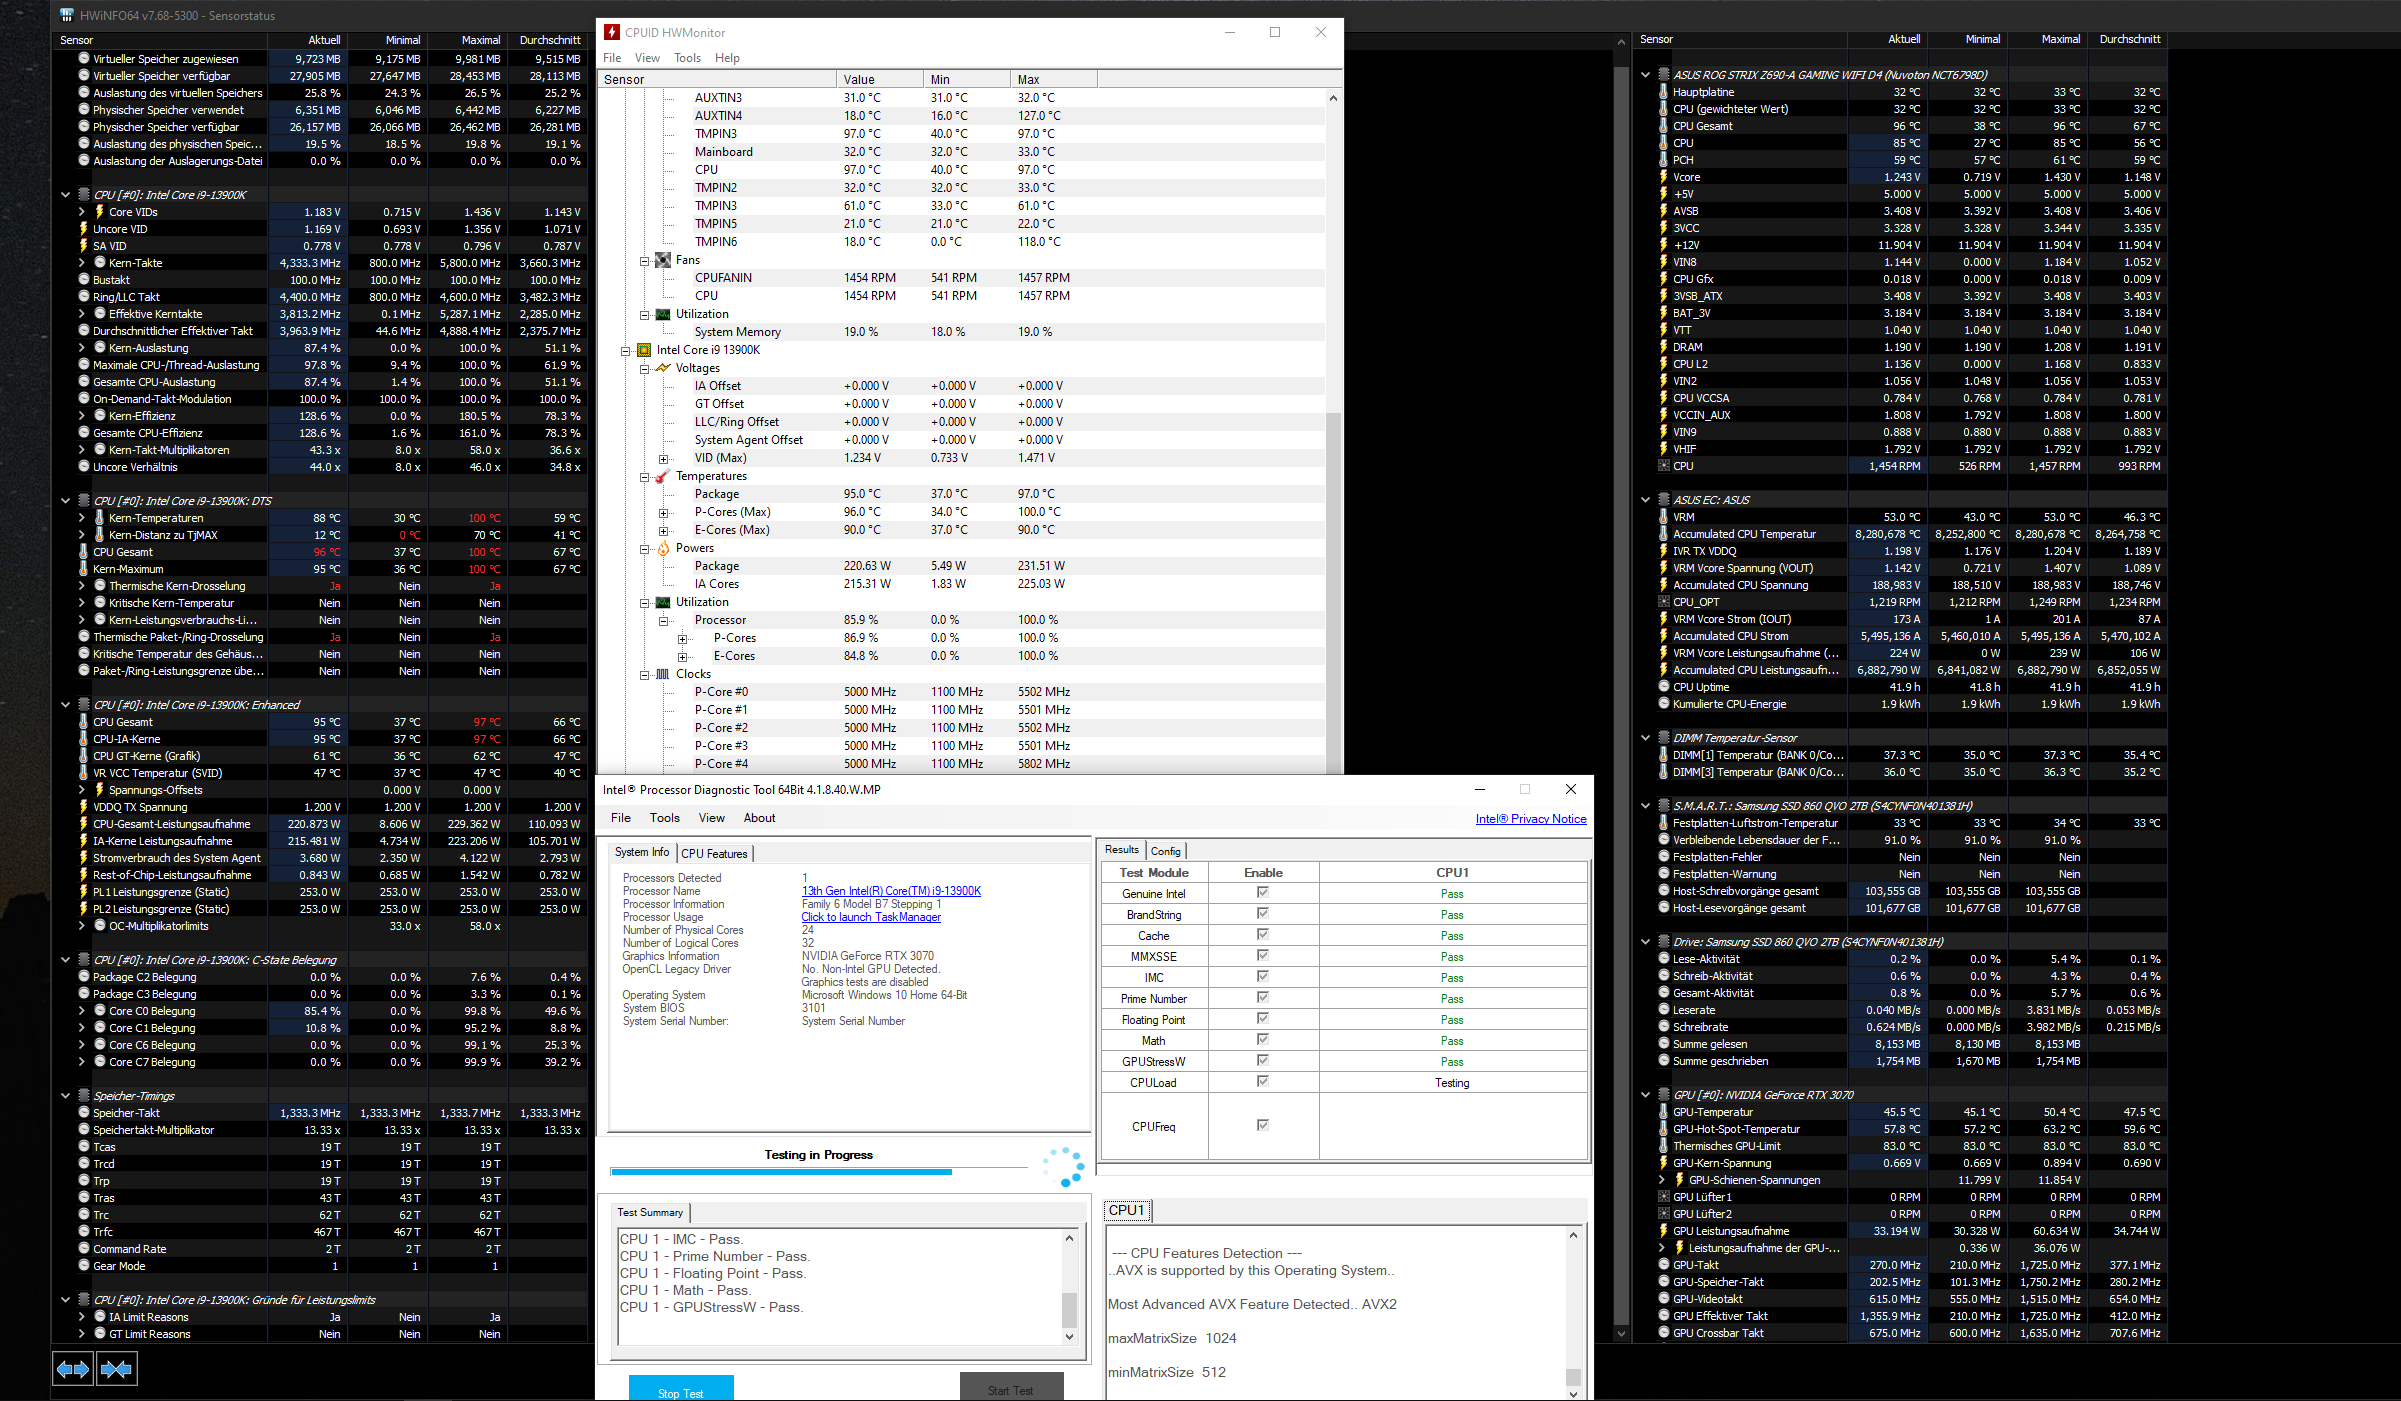Image resolution: width=2401 pixels, height=1401 pixels.
Task: Click the Fans icon in HWMonitor tree
Action: [x=663, y=260]
